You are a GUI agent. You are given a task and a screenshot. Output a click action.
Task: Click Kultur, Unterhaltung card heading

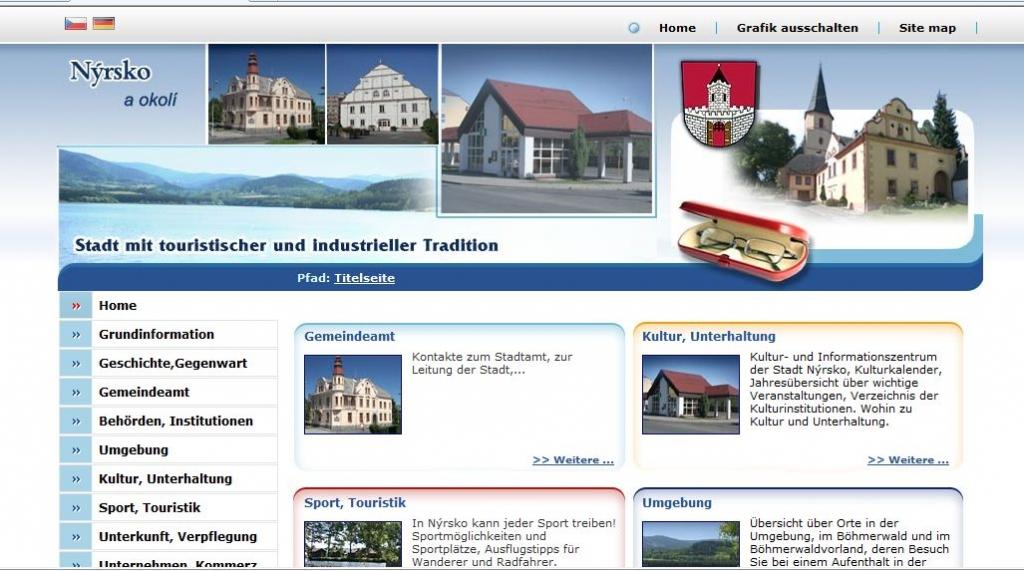click(x=709, y=336)
